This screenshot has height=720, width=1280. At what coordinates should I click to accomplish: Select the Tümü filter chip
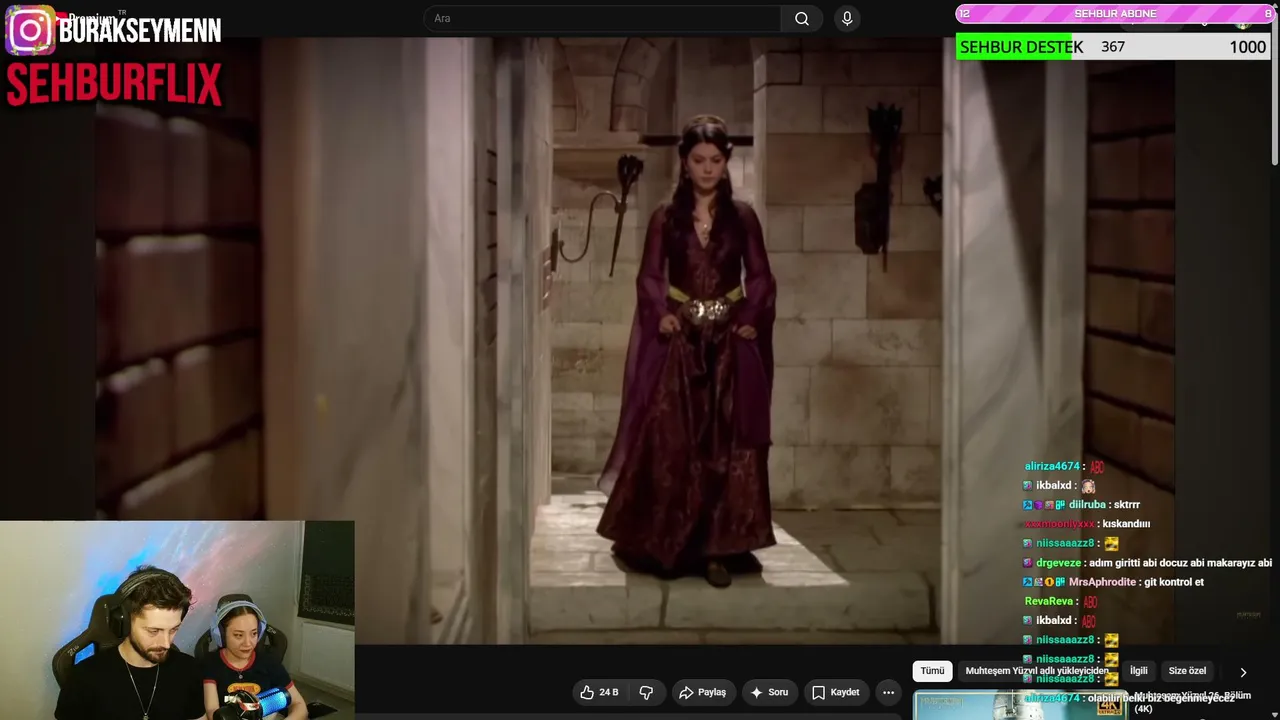[932, 671]
